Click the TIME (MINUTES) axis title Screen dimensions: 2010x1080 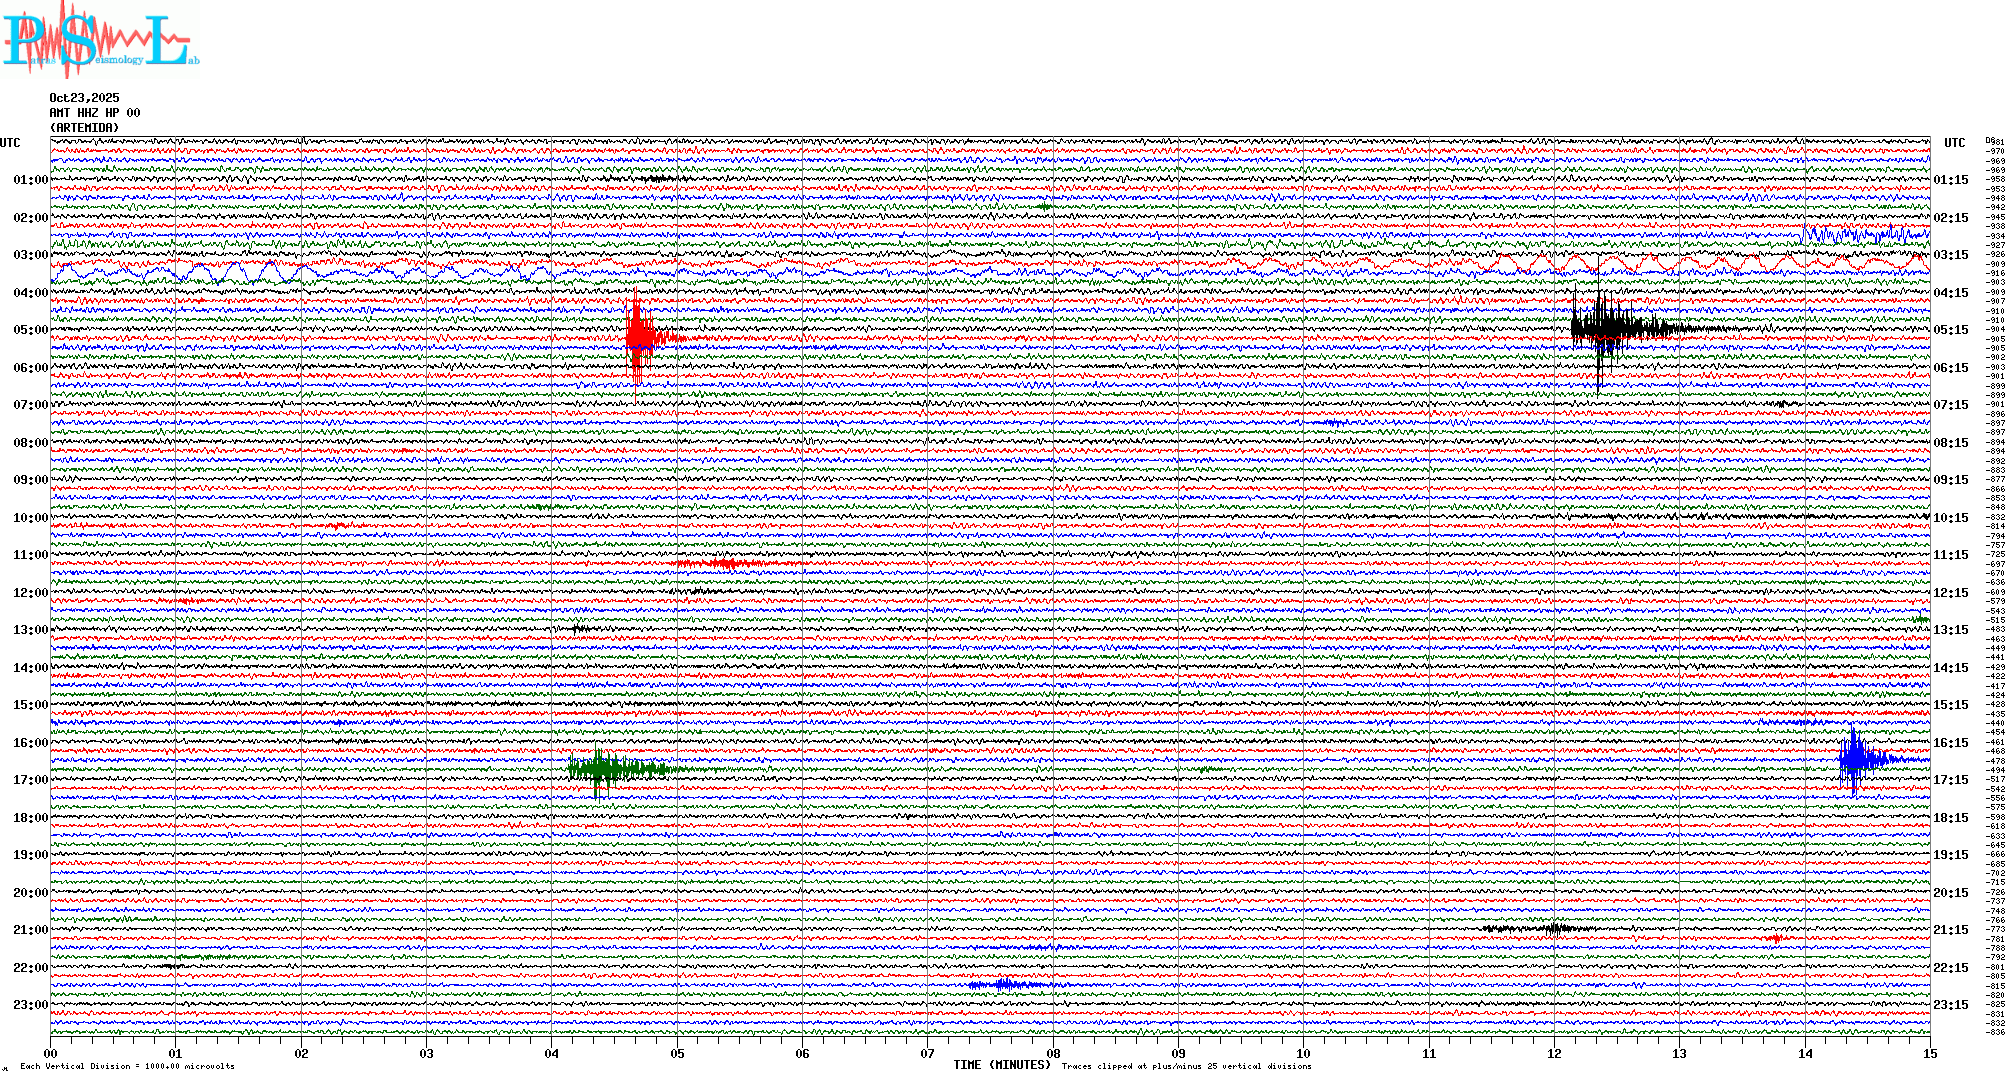tap(1001, 1065)
